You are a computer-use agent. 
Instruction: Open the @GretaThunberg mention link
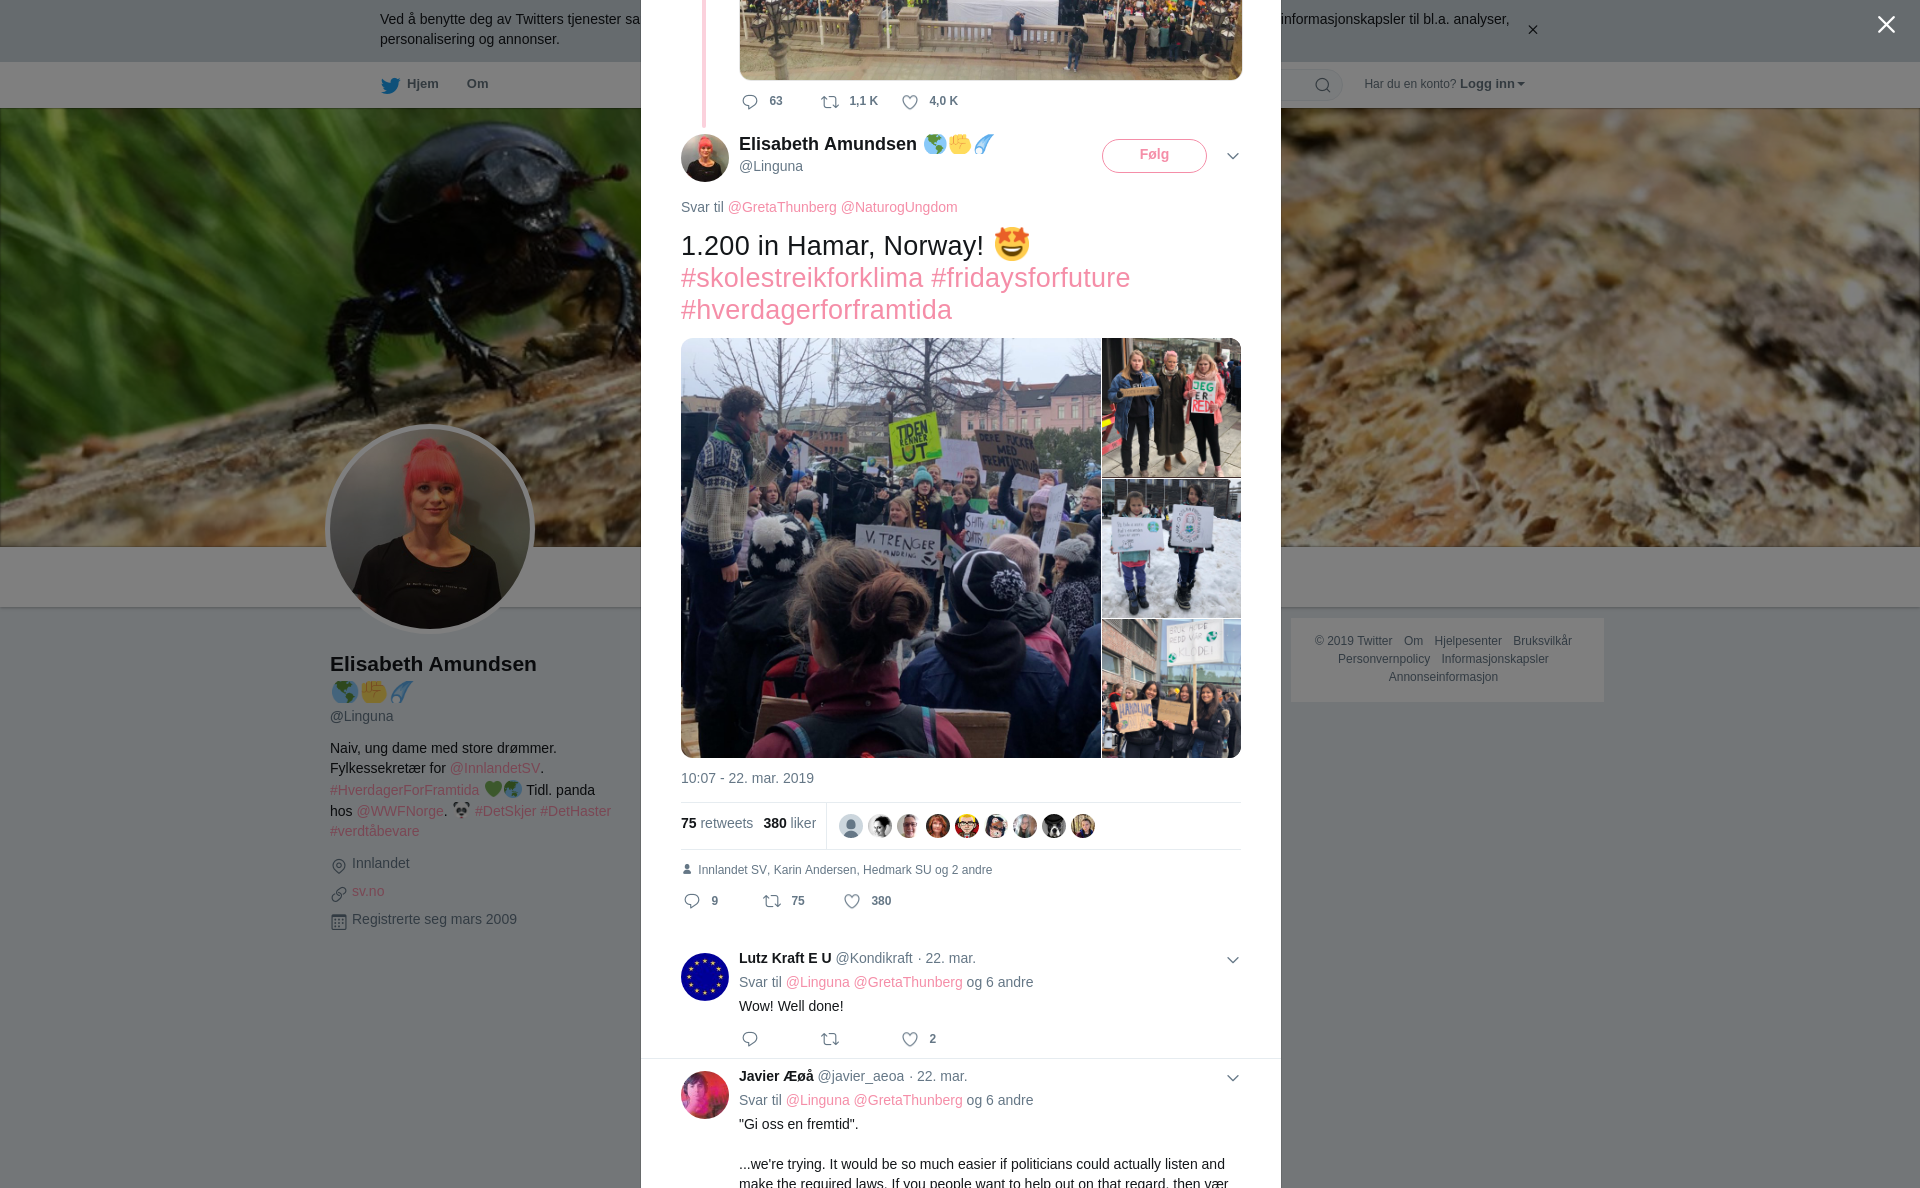782,207
